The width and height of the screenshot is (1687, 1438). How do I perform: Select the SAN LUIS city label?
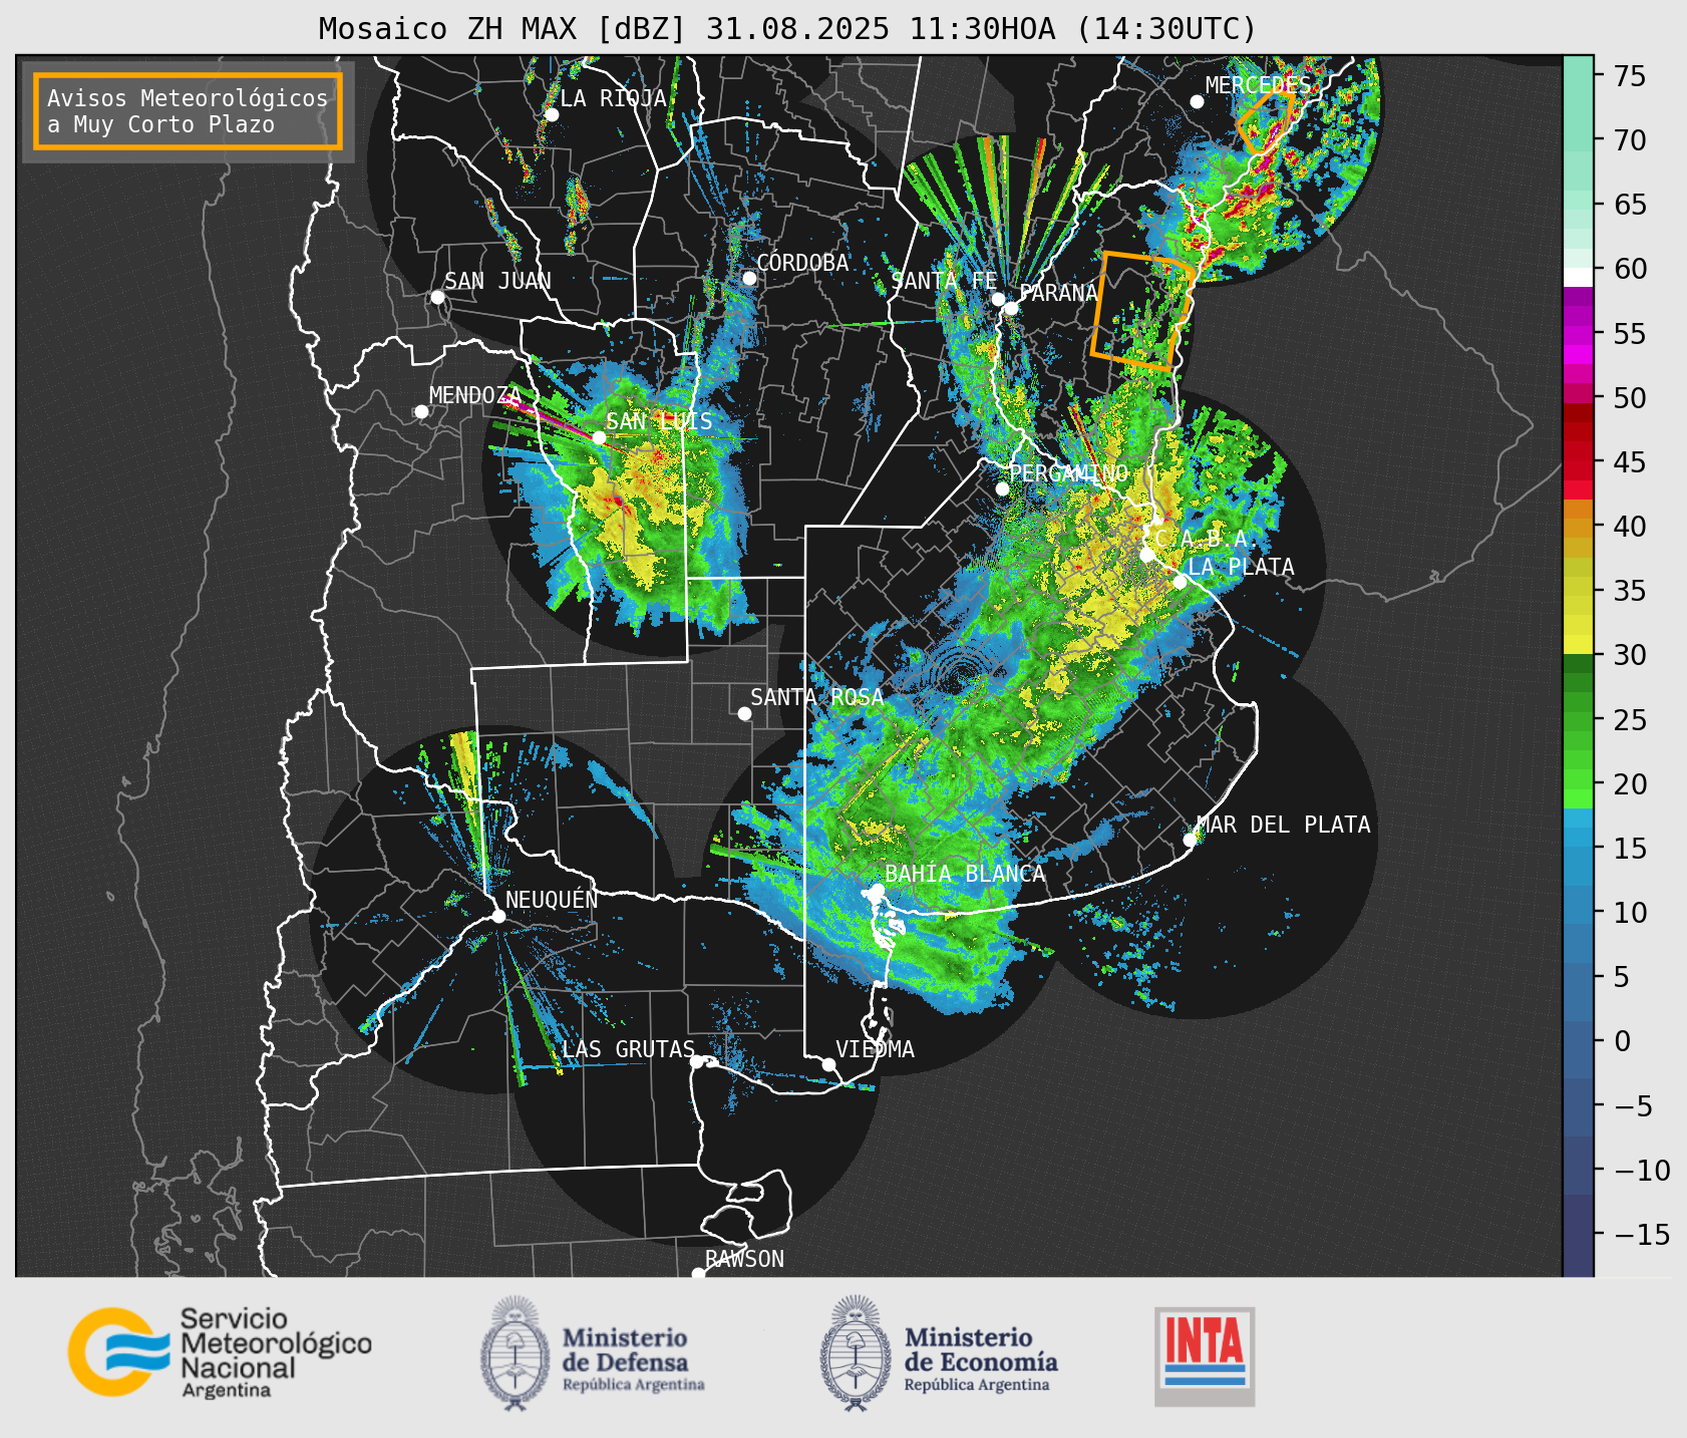pos(659,421)
